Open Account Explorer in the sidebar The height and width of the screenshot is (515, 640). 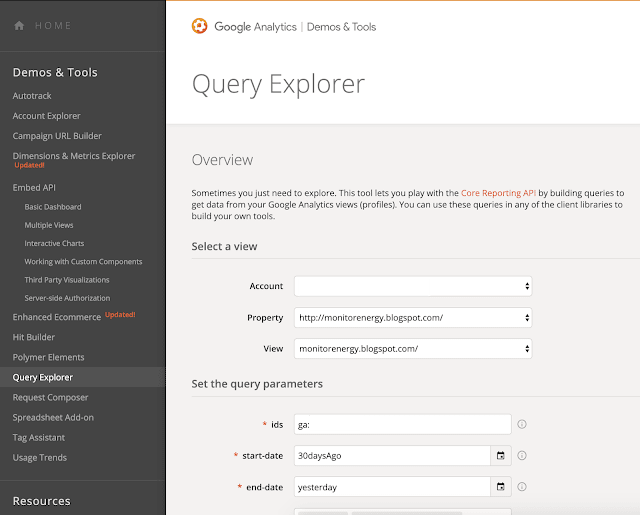click(47, 116)
